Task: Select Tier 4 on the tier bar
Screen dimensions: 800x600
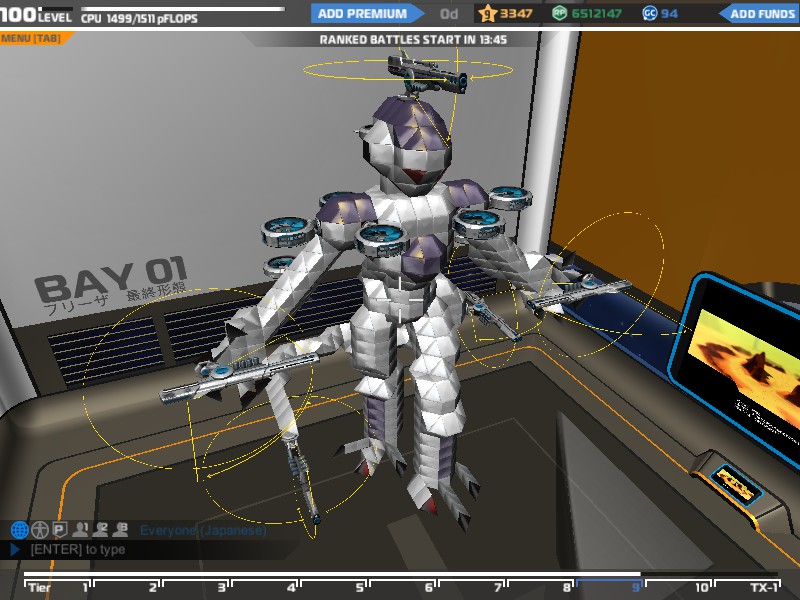Action: (x=265, y=587)
